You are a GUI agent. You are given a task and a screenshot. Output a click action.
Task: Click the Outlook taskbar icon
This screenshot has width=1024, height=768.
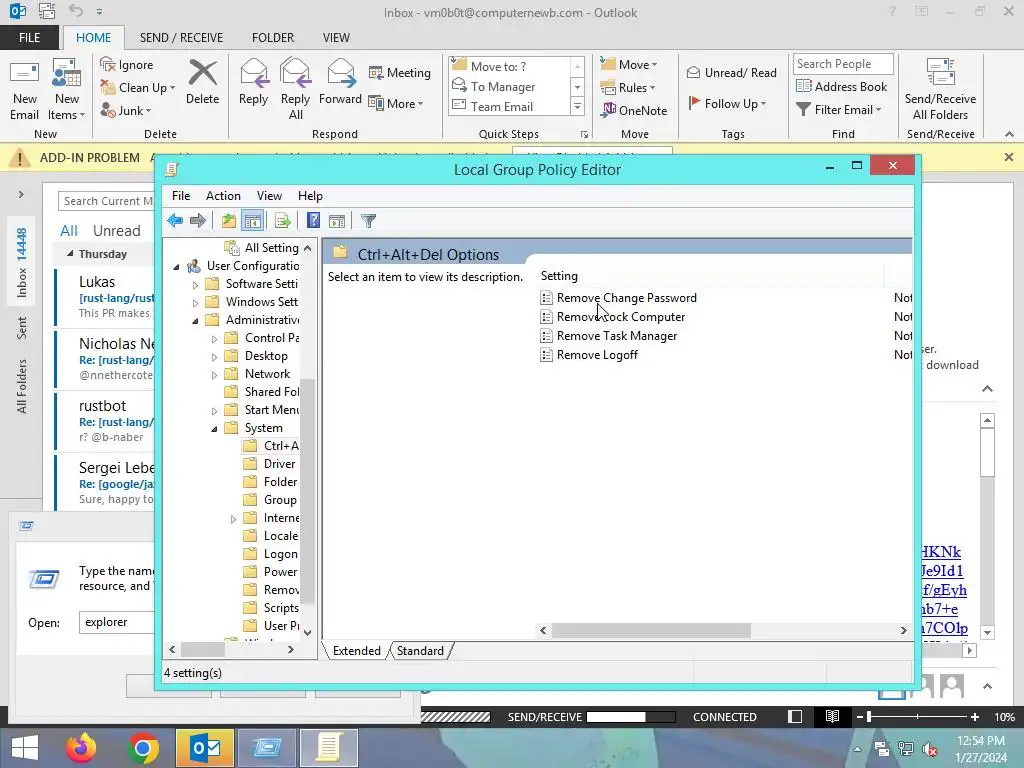[x=205, y=748]
